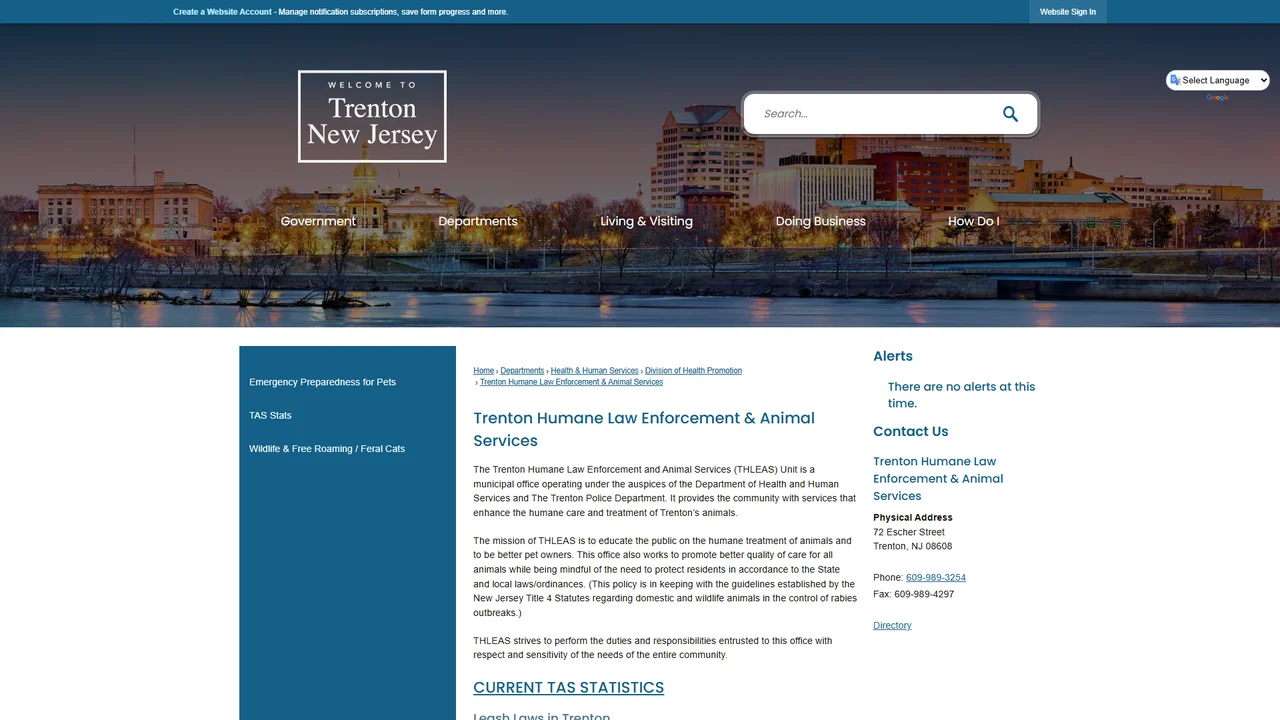Click the 'Fax: 609-989-4297' text
The image size is (1280, 720).
point(913,594)
